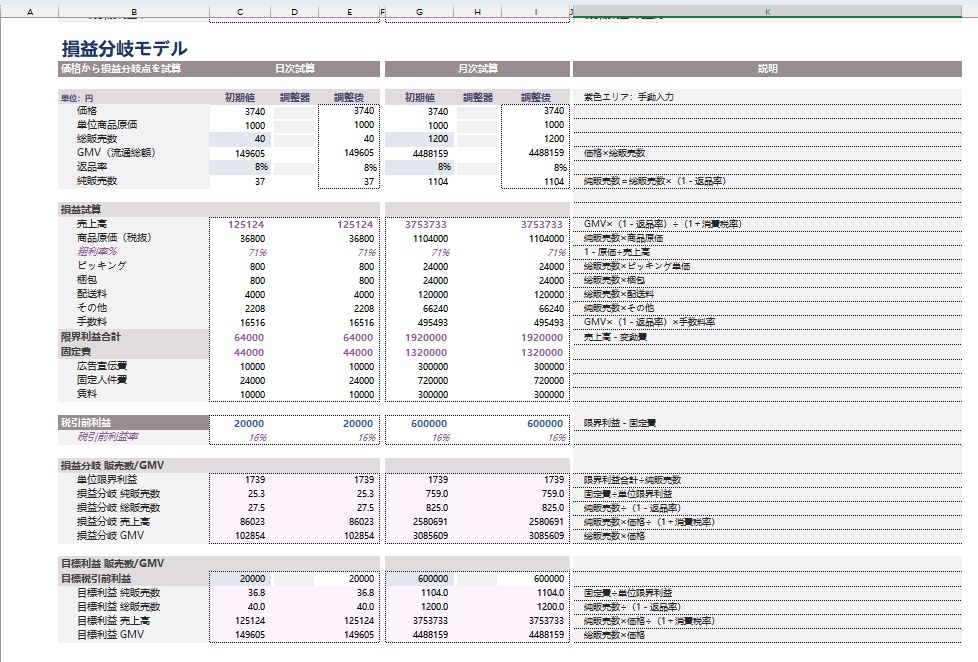
Task: Click the 単位限界利益 row label
Action: (x=107, y=480)
